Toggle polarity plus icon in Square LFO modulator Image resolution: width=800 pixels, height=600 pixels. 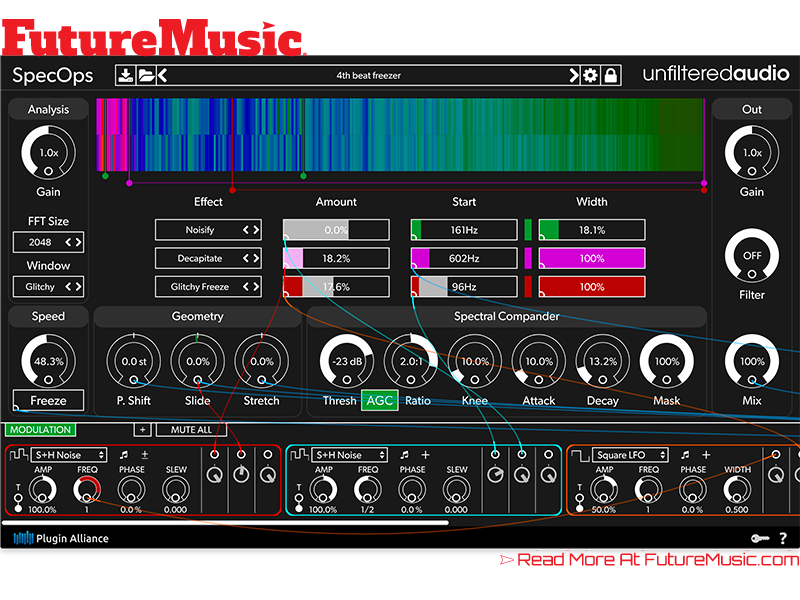click(706, 455)
